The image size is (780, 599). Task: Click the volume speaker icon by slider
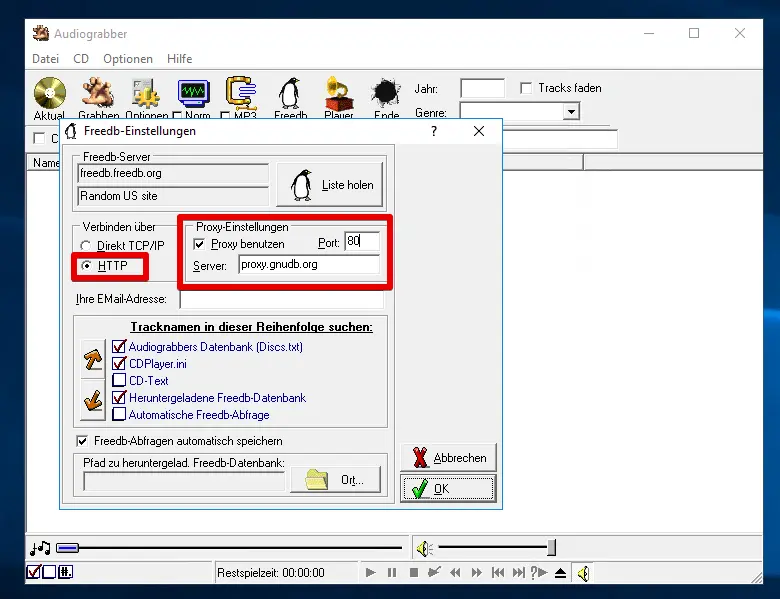click(424, 549)
